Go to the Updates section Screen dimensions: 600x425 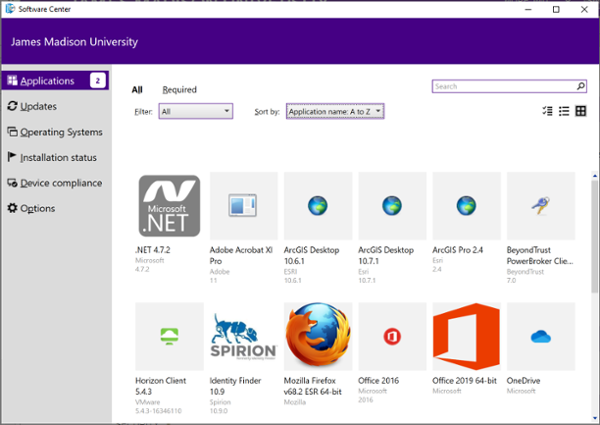(38, 106)
